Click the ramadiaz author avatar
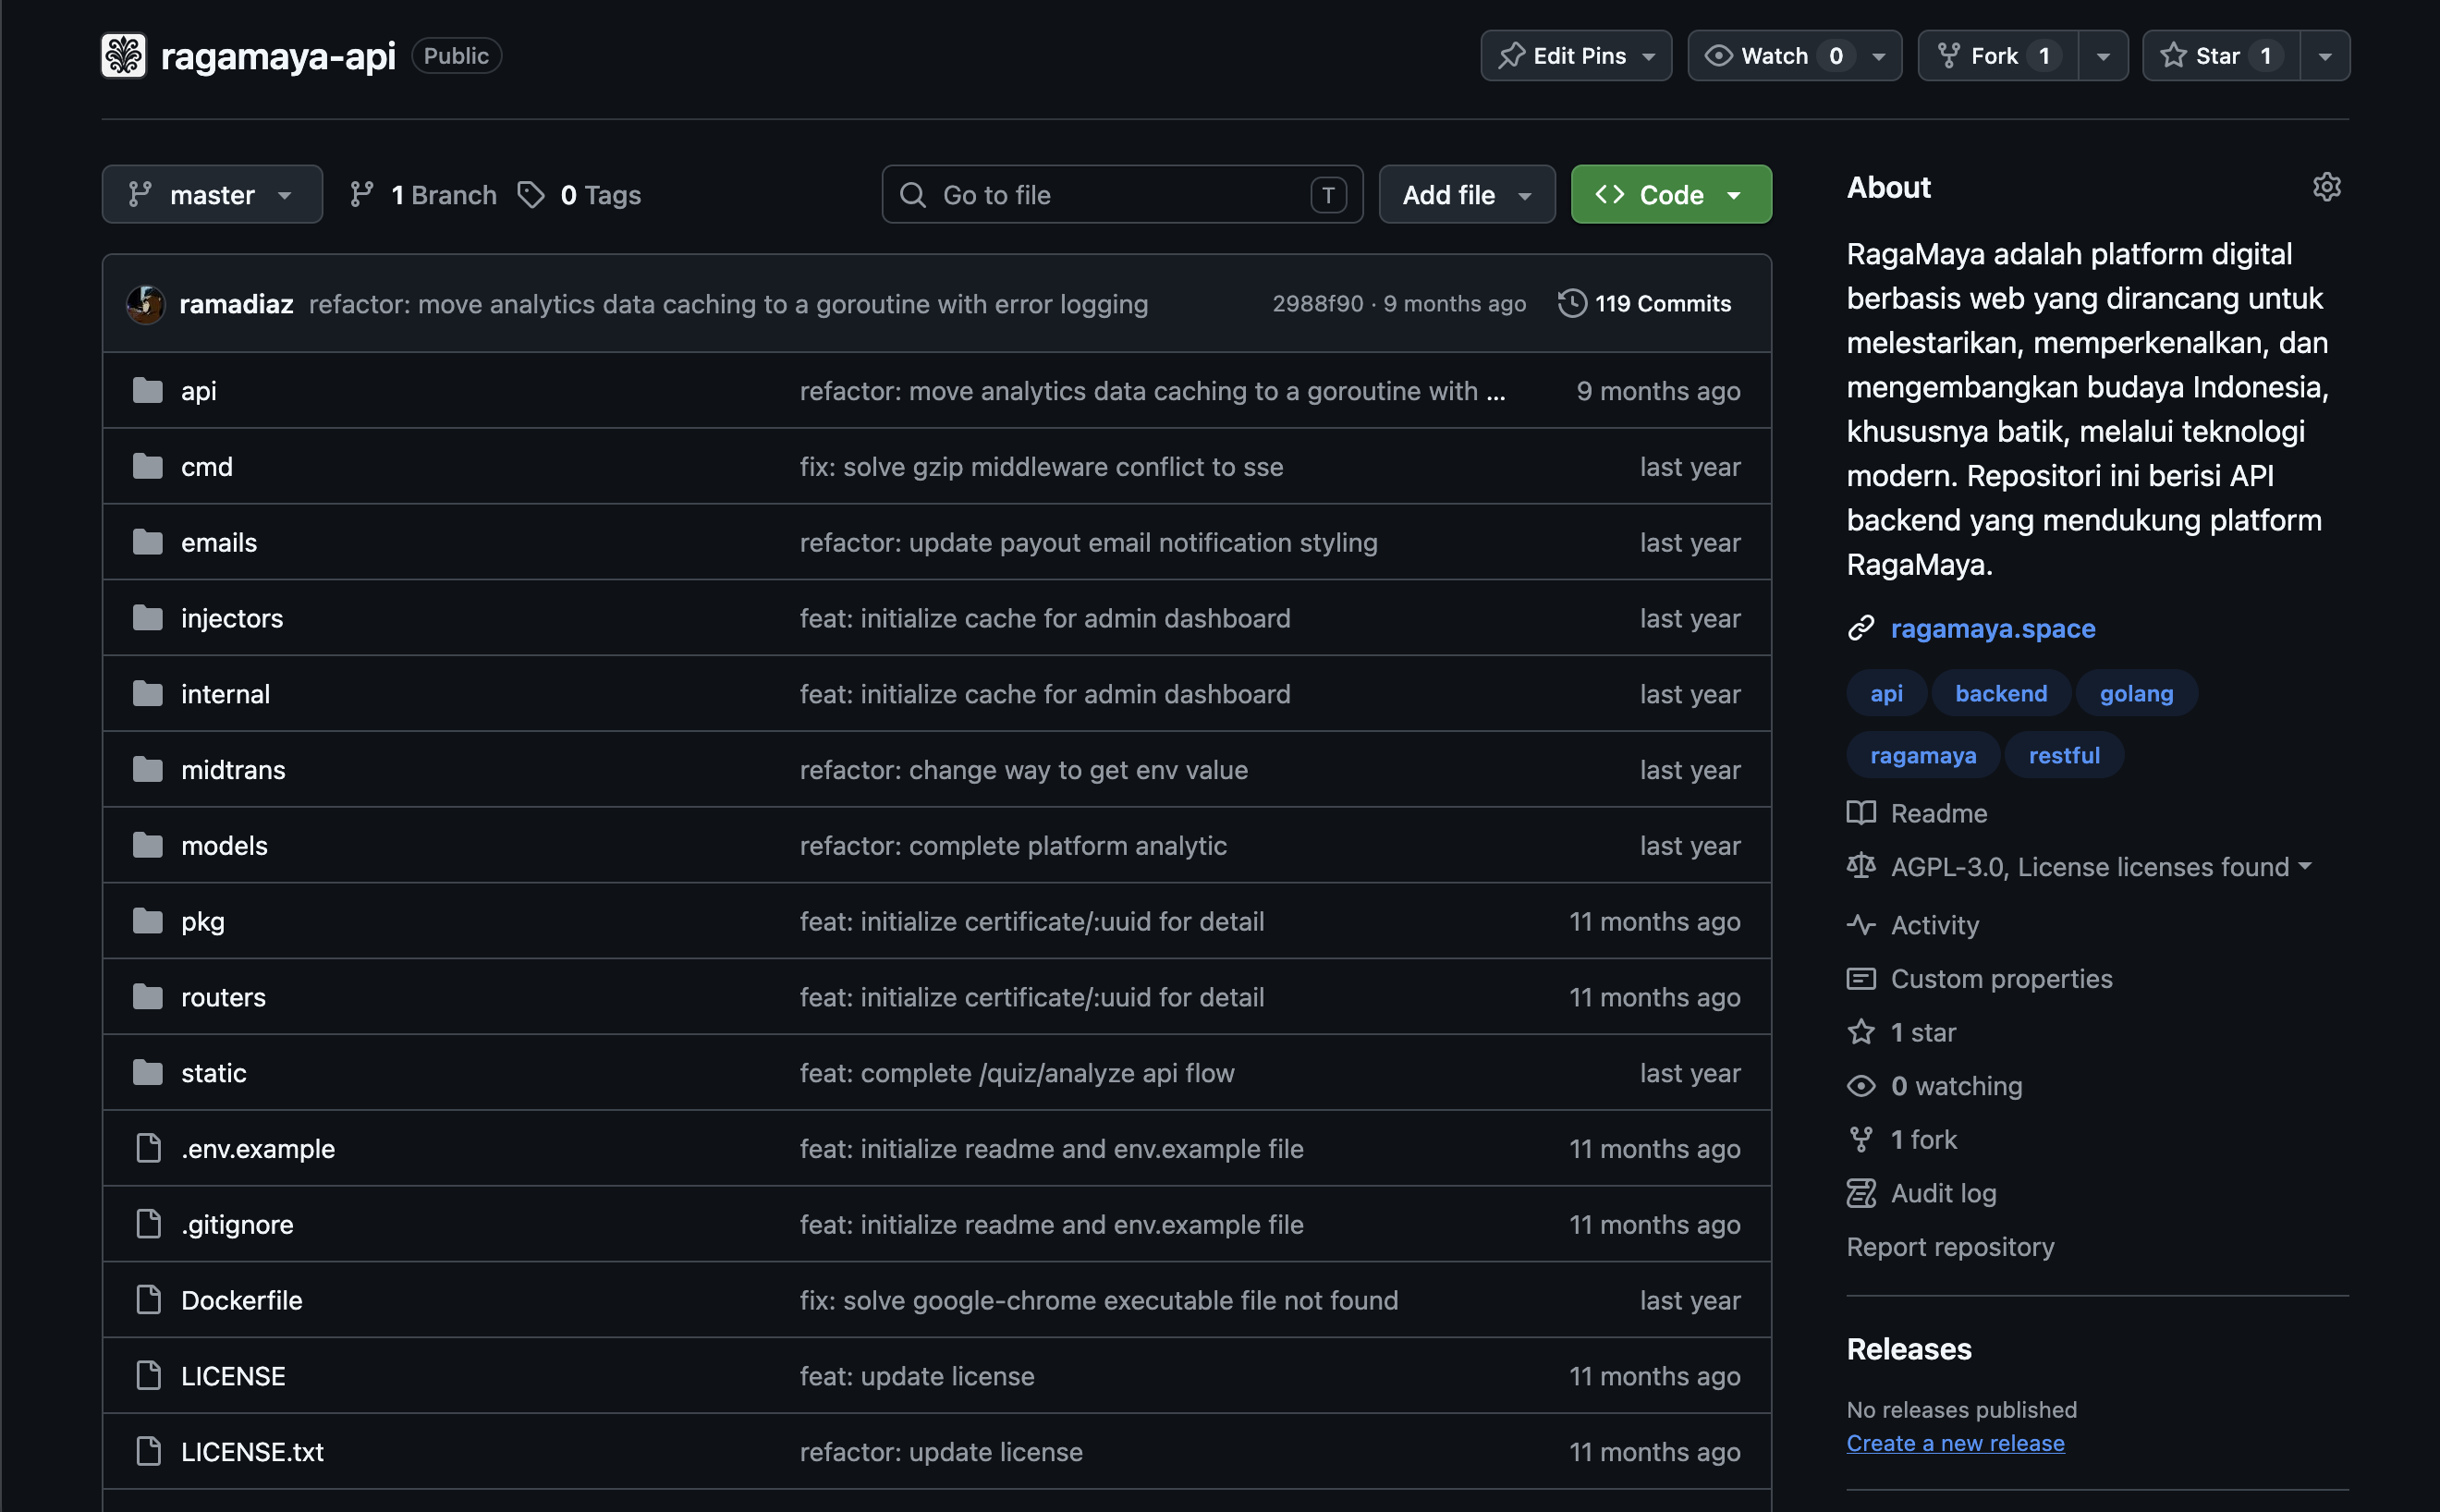The image size is (2440, 1512). tap(146, 304)
